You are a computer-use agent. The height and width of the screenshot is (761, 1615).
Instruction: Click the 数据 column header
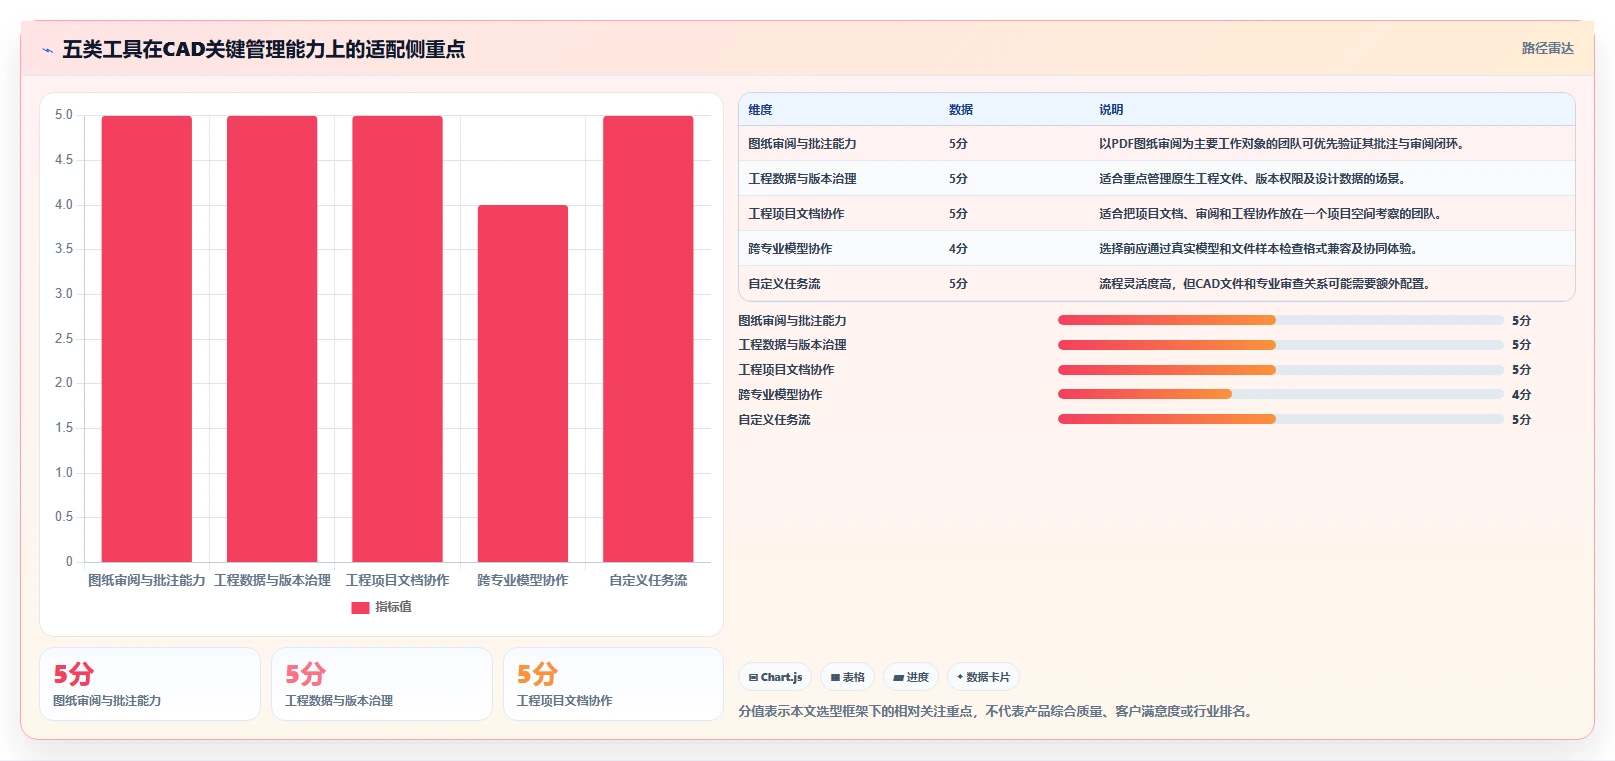(961, 110)
